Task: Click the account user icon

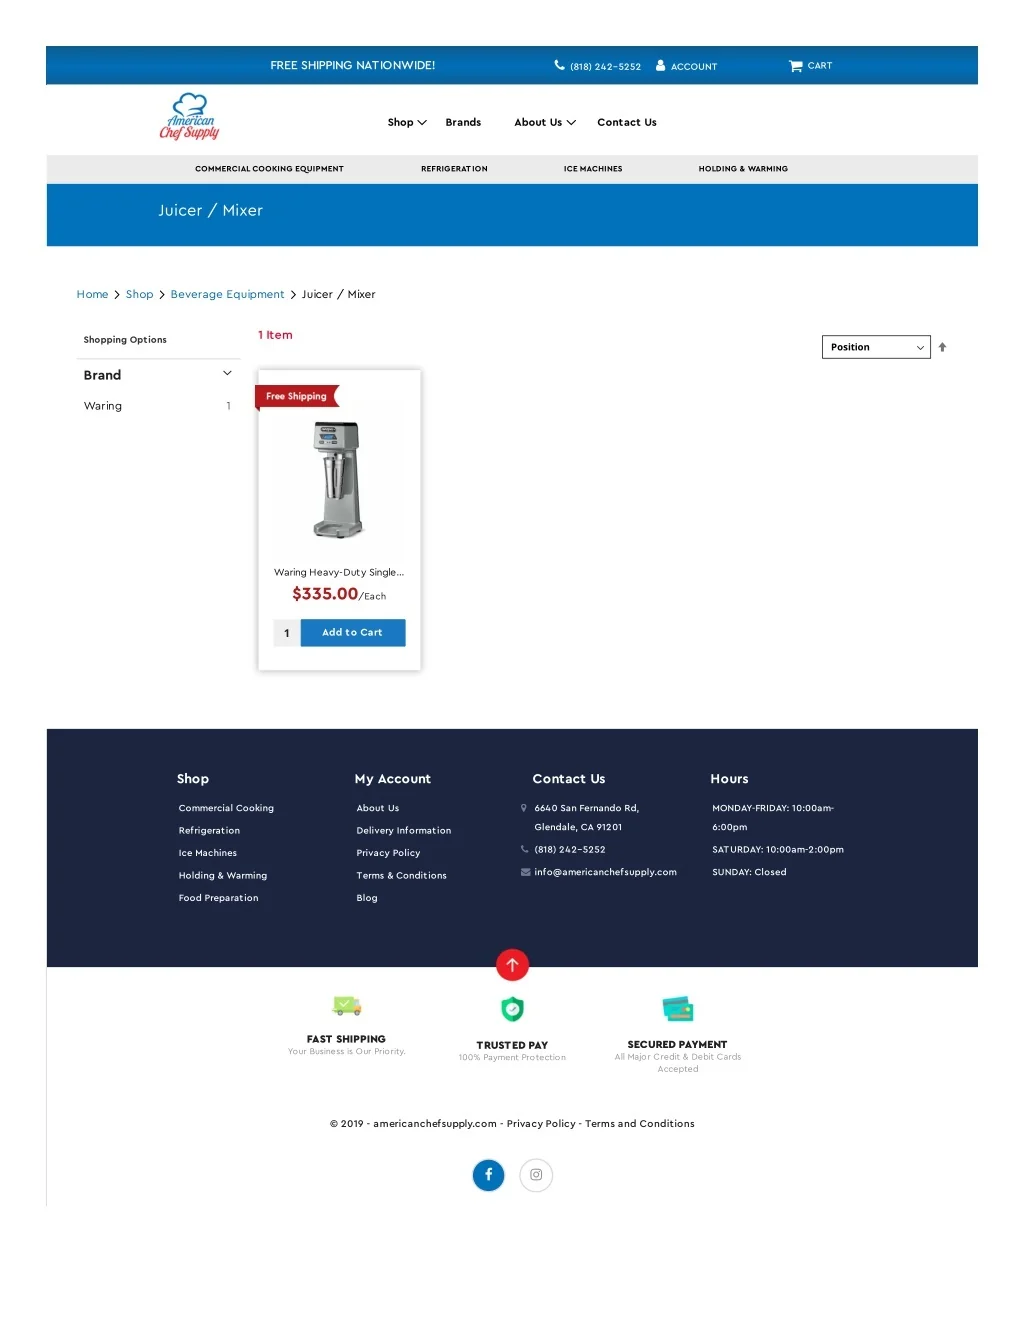Action: pyautogui.click(x=660, y=66)
